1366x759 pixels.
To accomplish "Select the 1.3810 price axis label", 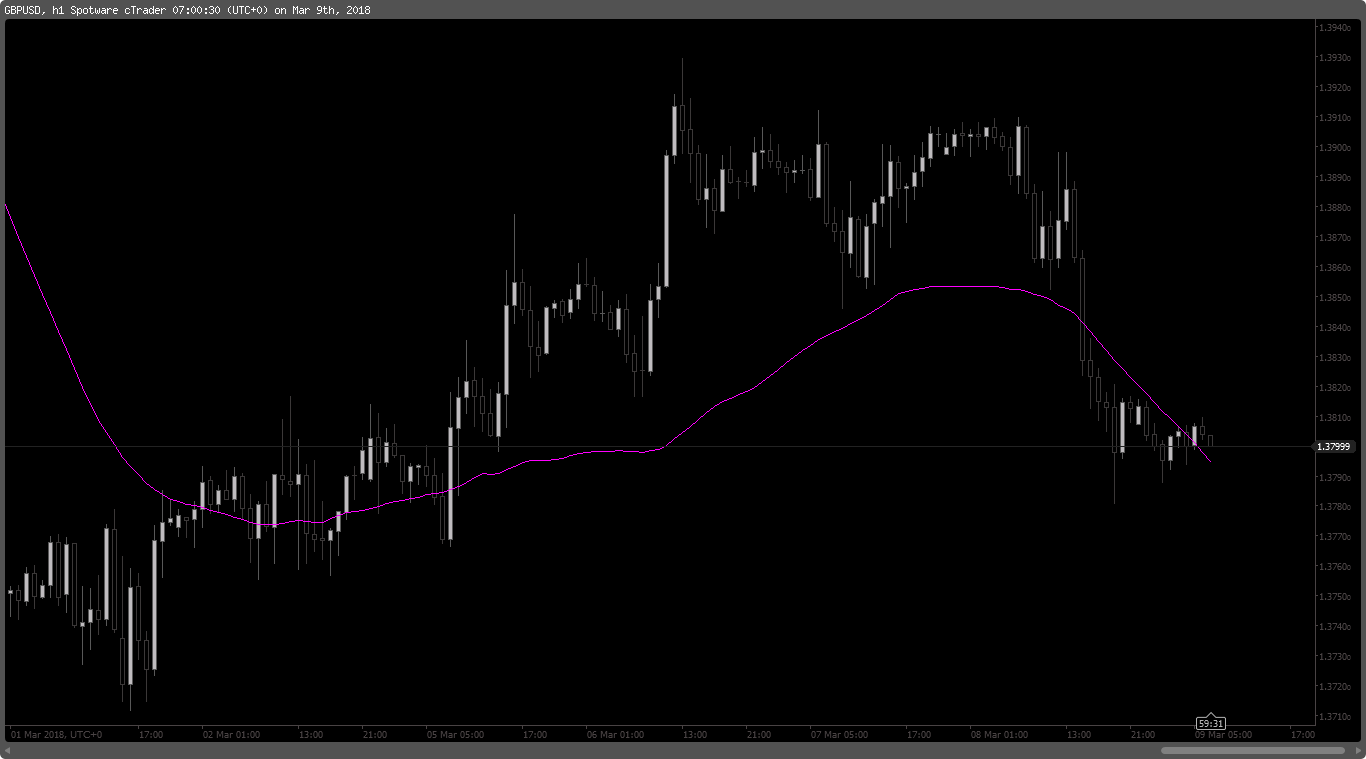I will (x=1335, y=418).
